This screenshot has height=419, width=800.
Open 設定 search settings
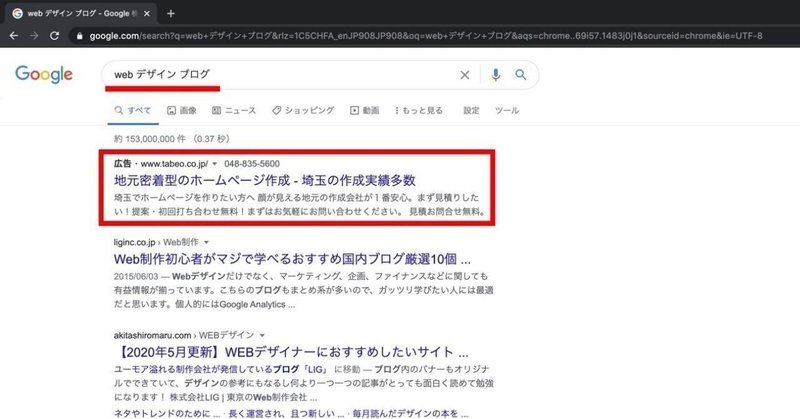(x=471, y=110)
